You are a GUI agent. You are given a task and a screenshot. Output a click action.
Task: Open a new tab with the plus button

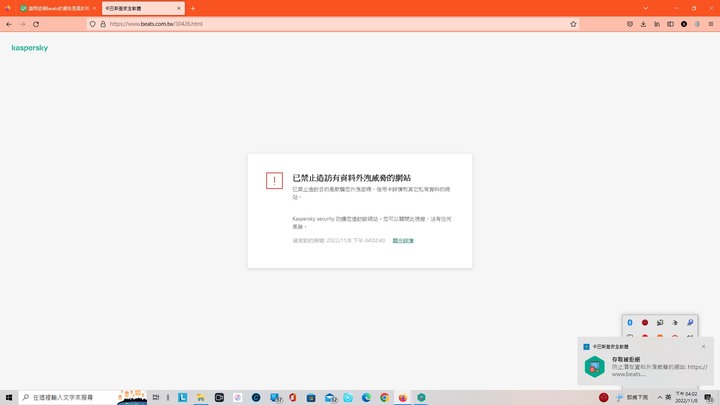point(193,8)
